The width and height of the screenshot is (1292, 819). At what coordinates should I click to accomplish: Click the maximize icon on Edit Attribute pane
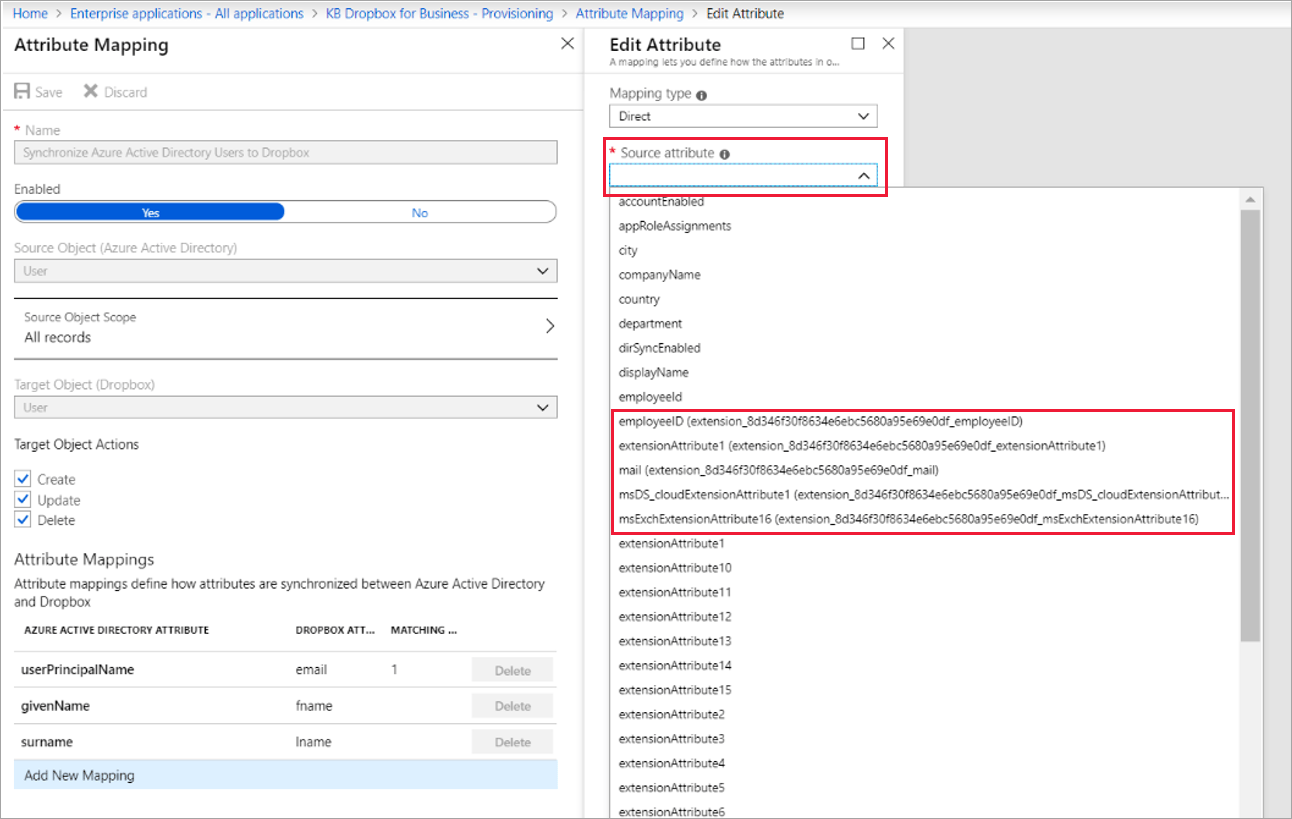857,43
